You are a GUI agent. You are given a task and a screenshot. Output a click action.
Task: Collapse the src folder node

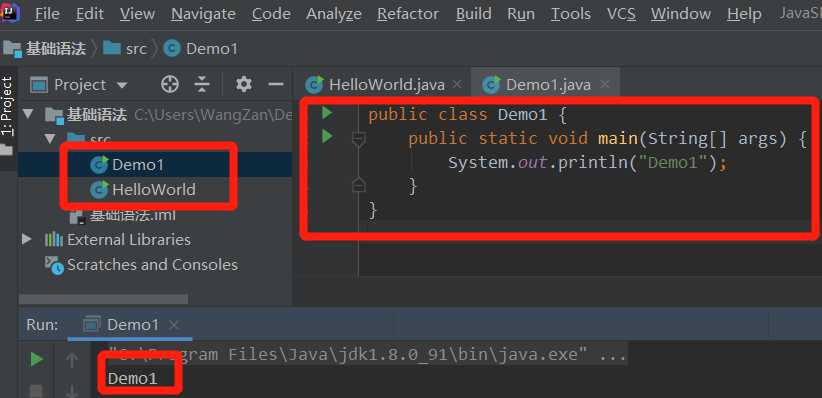(x=51, y=139)
